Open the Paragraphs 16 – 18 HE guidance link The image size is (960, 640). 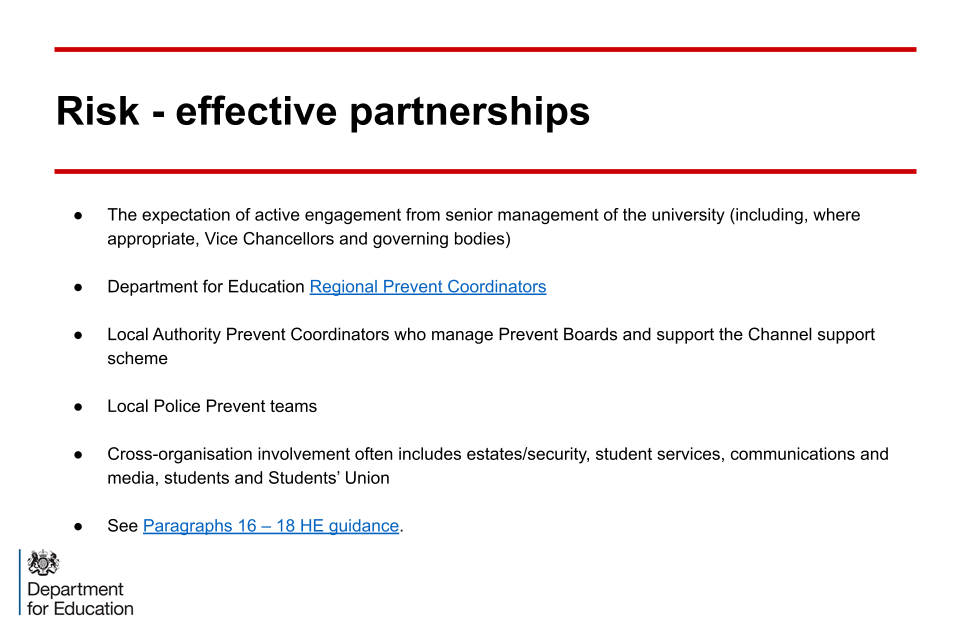pos(271,526)
